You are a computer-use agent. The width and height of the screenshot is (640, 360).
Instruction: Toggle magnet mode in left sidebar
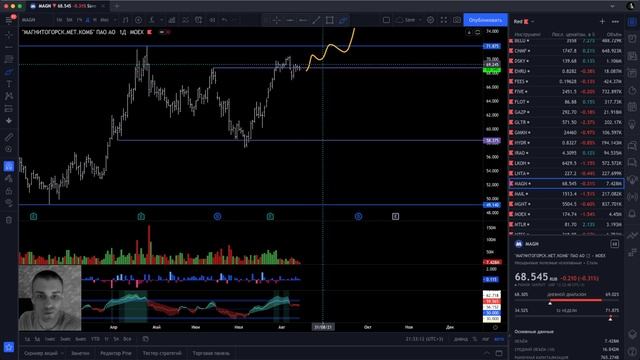pyautogui.click(x=9, y=166)
